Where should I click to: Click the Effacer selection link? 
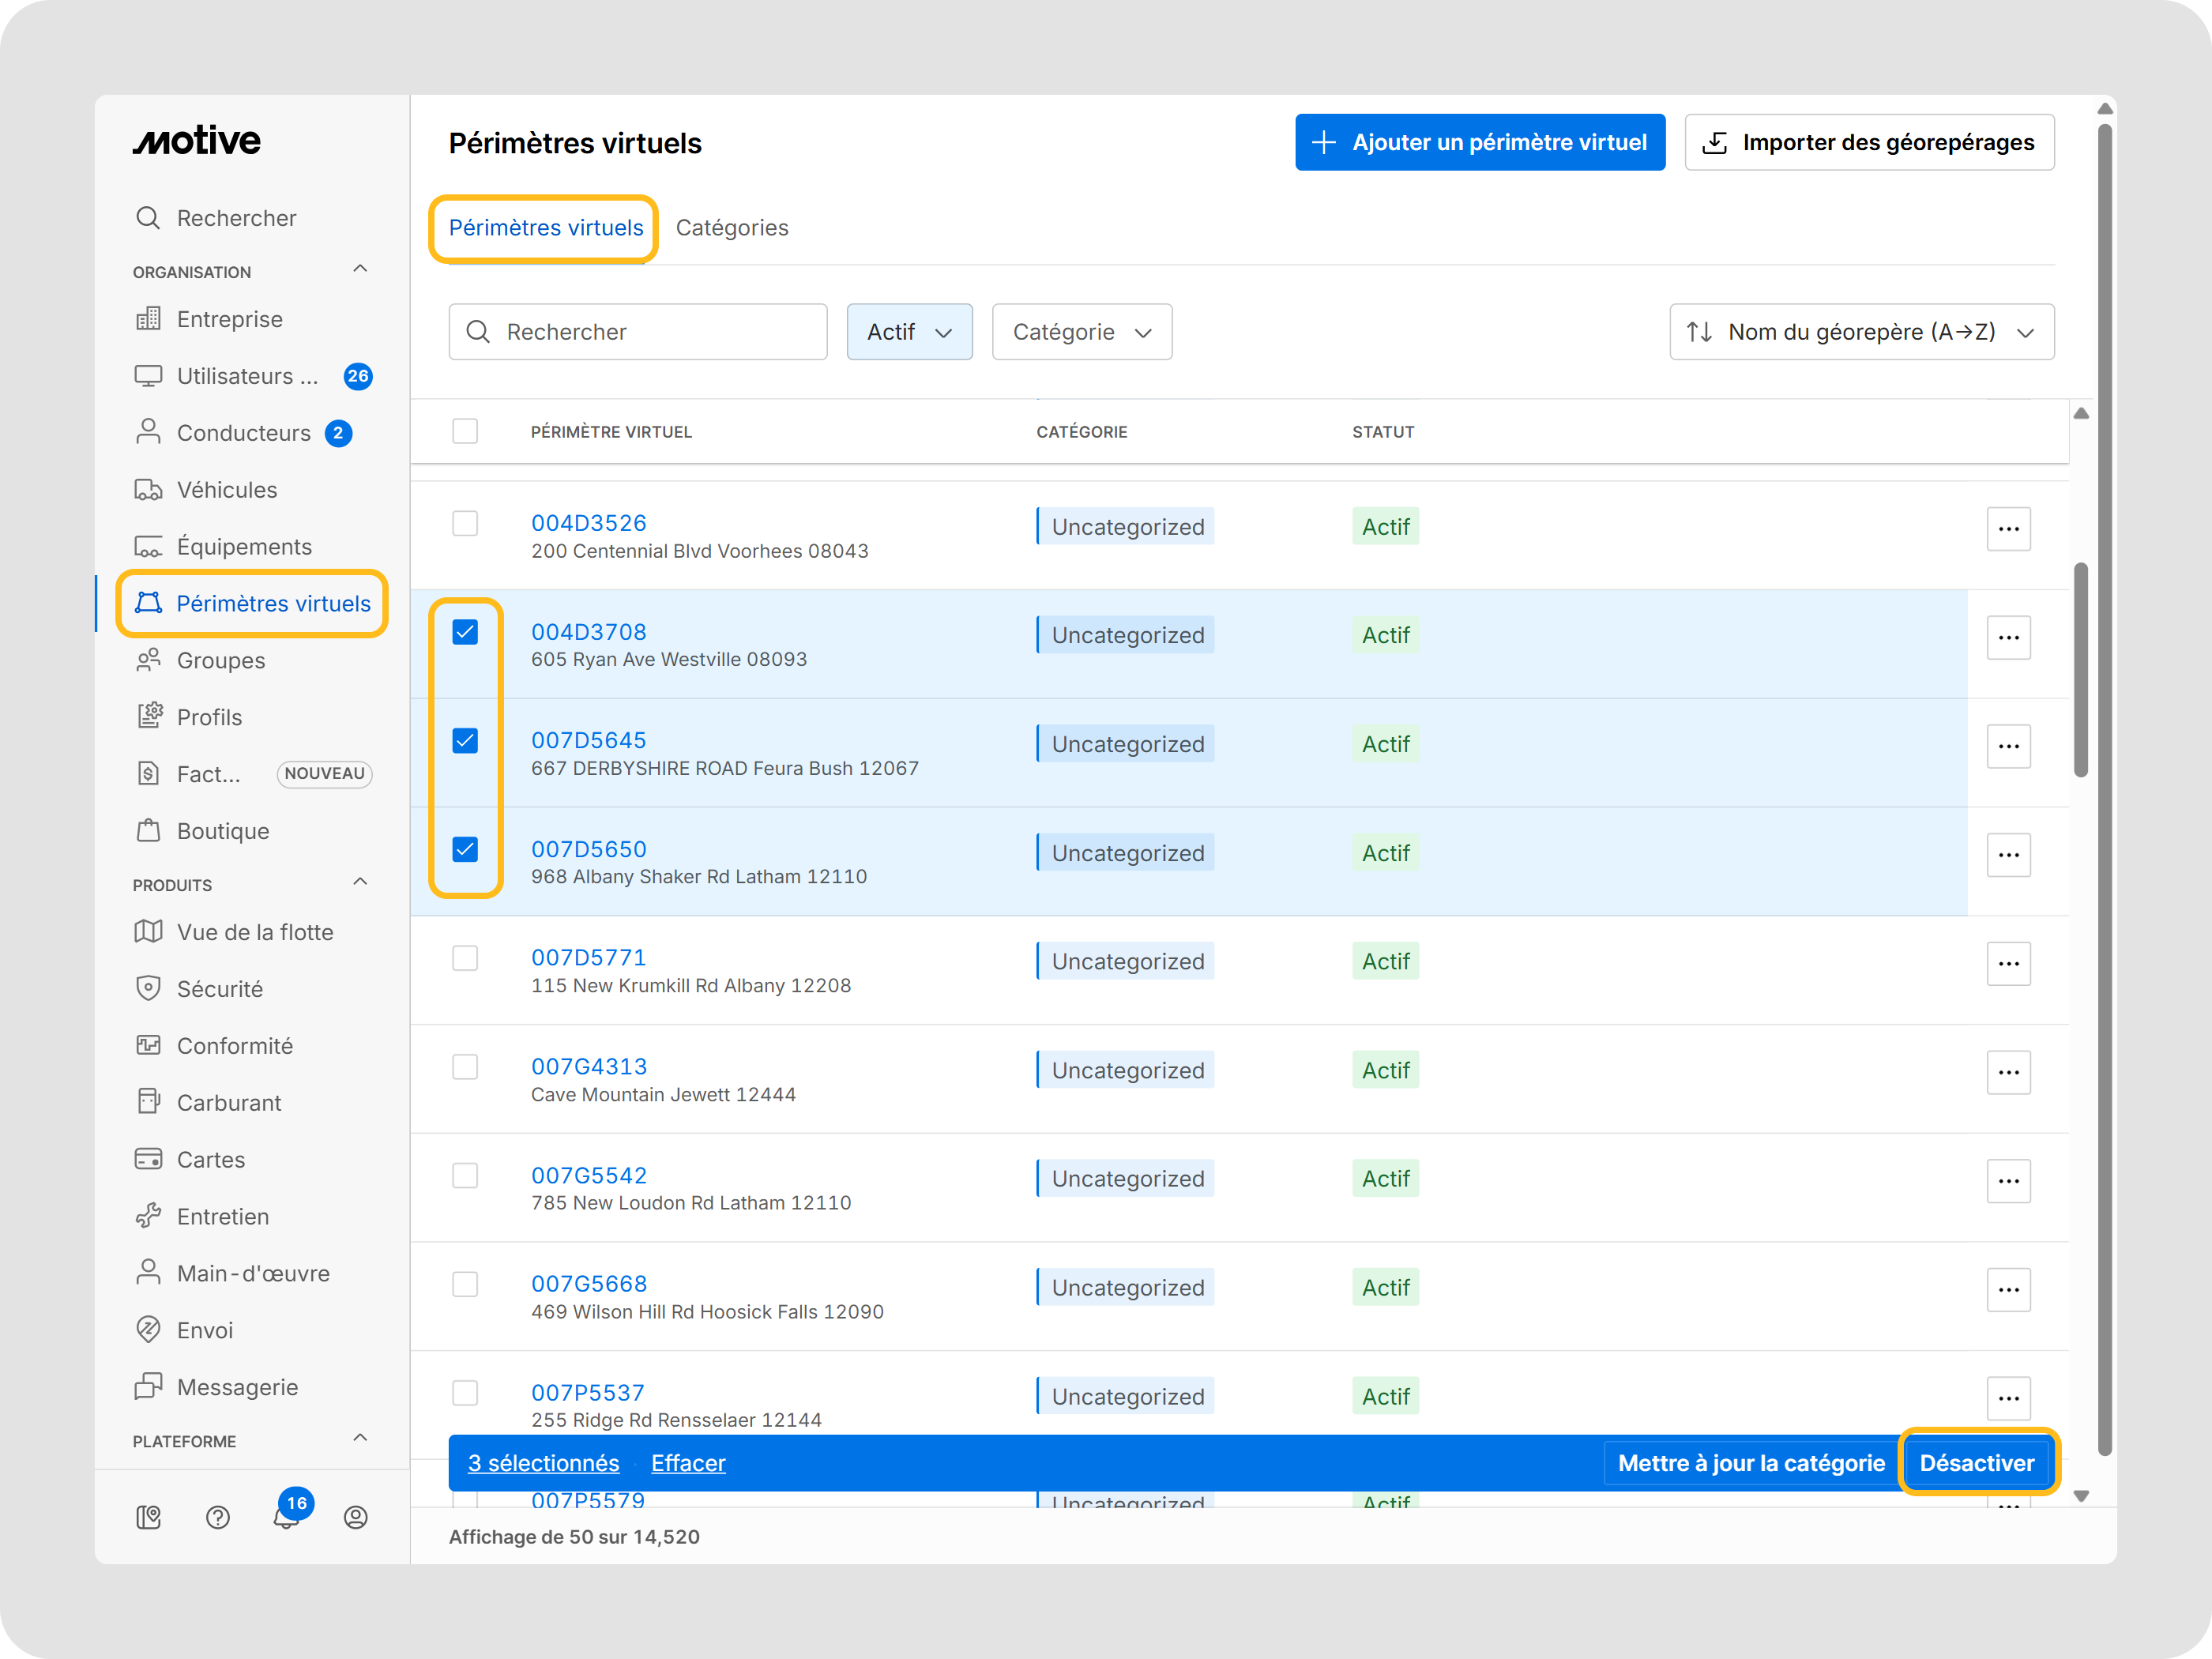[688, 1463]
